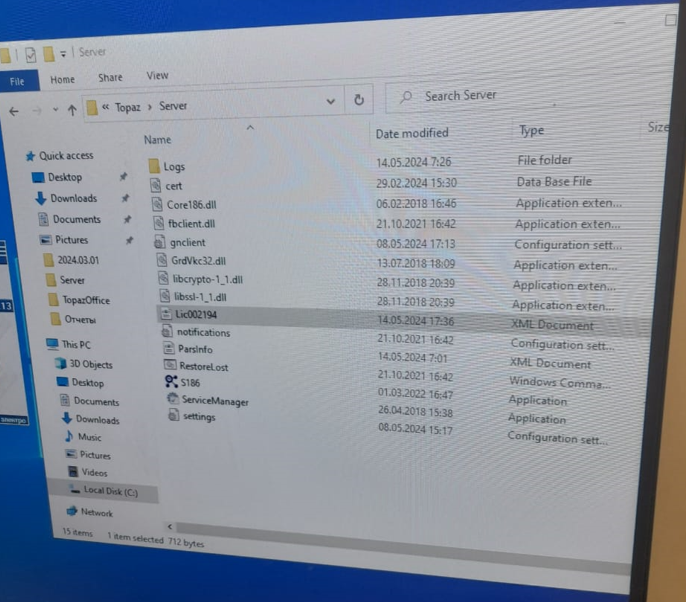This screenshot has width=686, height=602.
Task: Select Downloads under Quick access
Action: coord(74,198)
